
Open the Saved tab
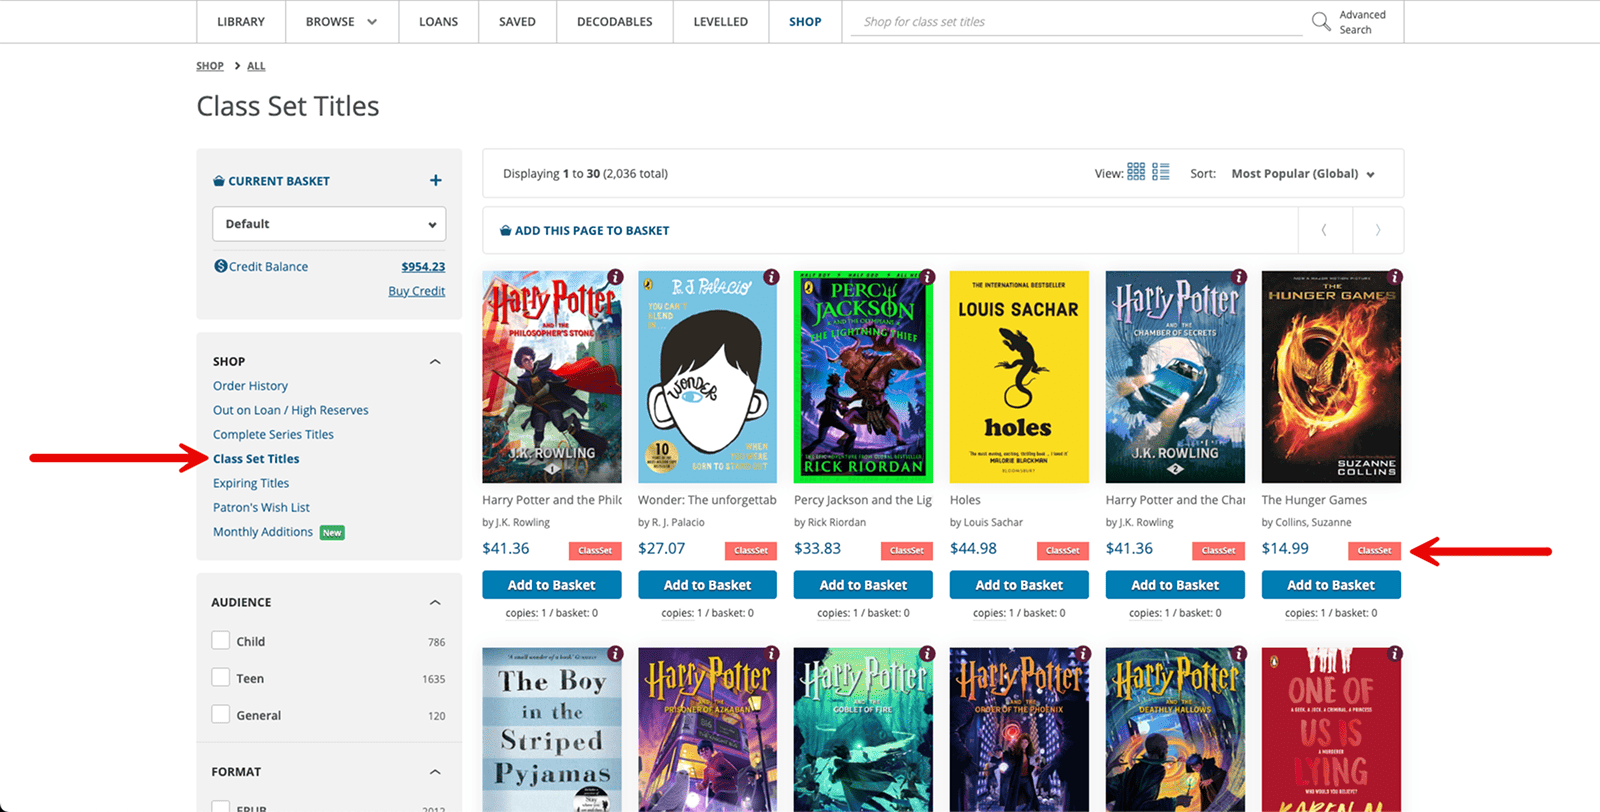517,21
